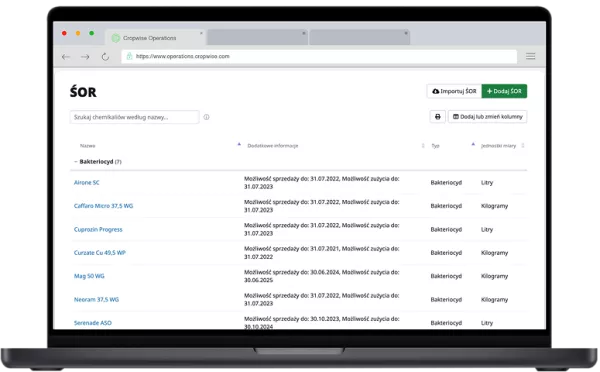The width and height of the screenshot is (600, 372).
Task: Focus the chemical name search field
Action: click(134, 117)
